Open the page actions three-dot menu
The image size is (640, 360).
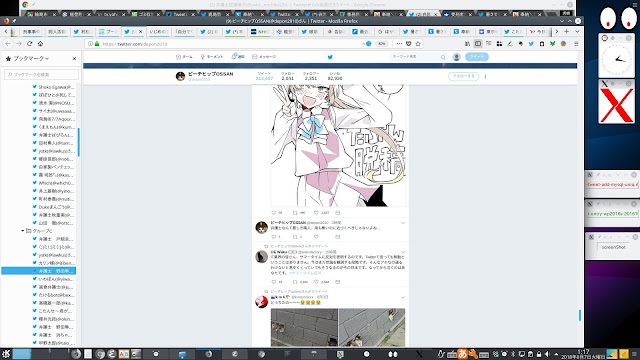[399, 44]
